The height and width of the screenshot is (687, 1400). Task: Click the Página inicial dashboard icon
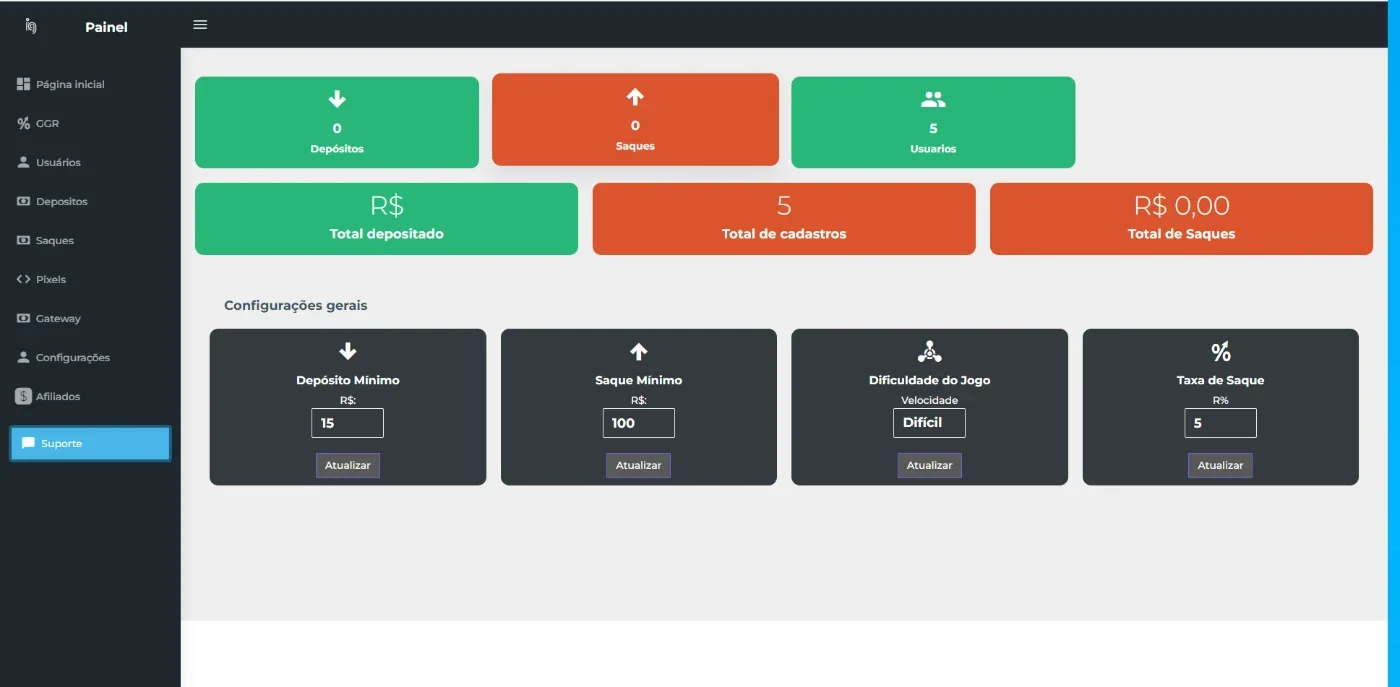[24, 84]
